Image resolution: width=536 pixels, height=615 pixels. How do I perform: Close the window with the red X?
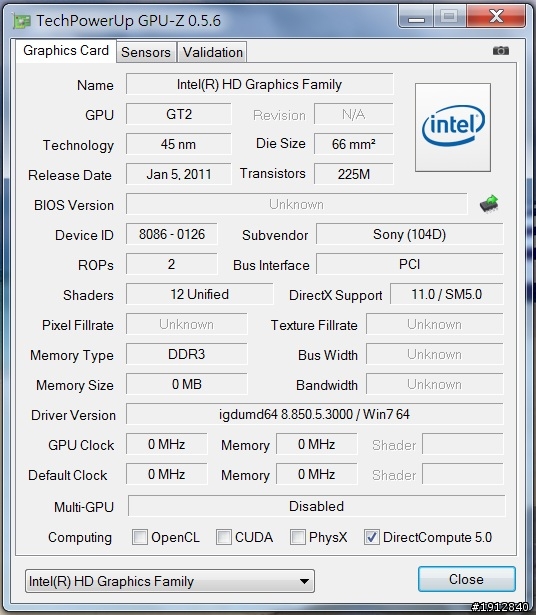click(496, 17)
